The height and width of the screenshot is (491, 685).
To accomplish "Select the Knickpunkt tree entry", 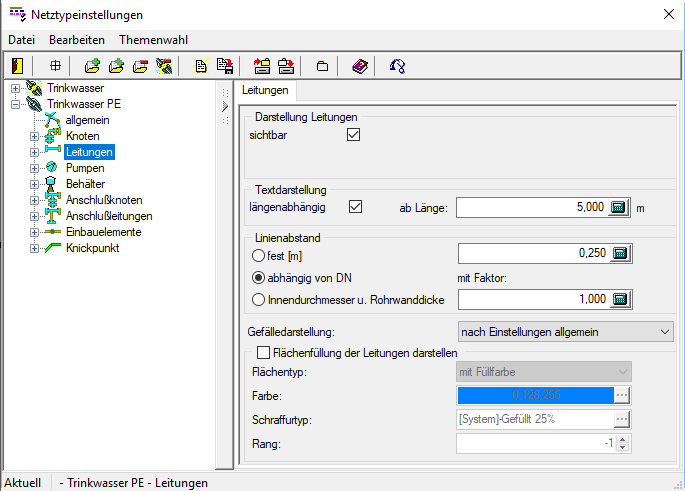I will coord(92,248).
